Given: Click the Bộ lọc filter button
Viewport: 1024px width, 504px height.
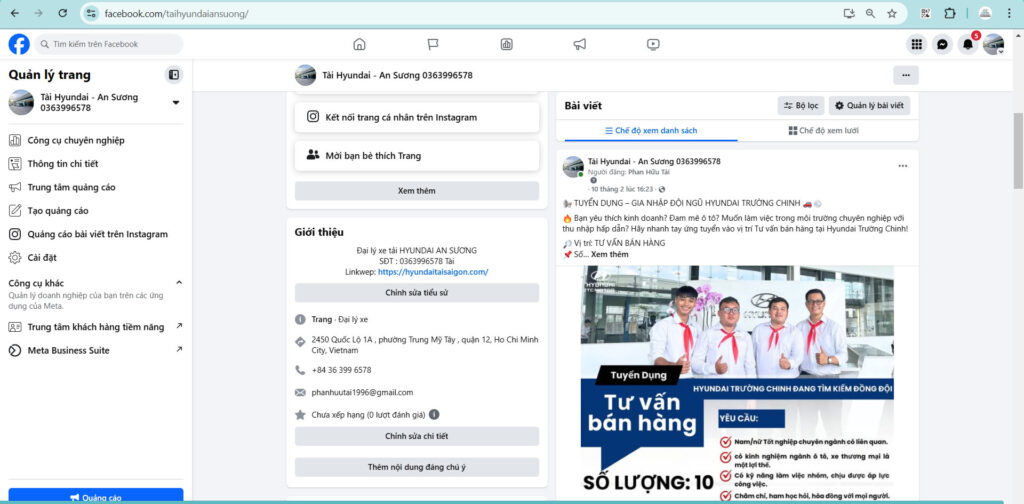Looking at the screenshot, I should click(x=801, y=105).
